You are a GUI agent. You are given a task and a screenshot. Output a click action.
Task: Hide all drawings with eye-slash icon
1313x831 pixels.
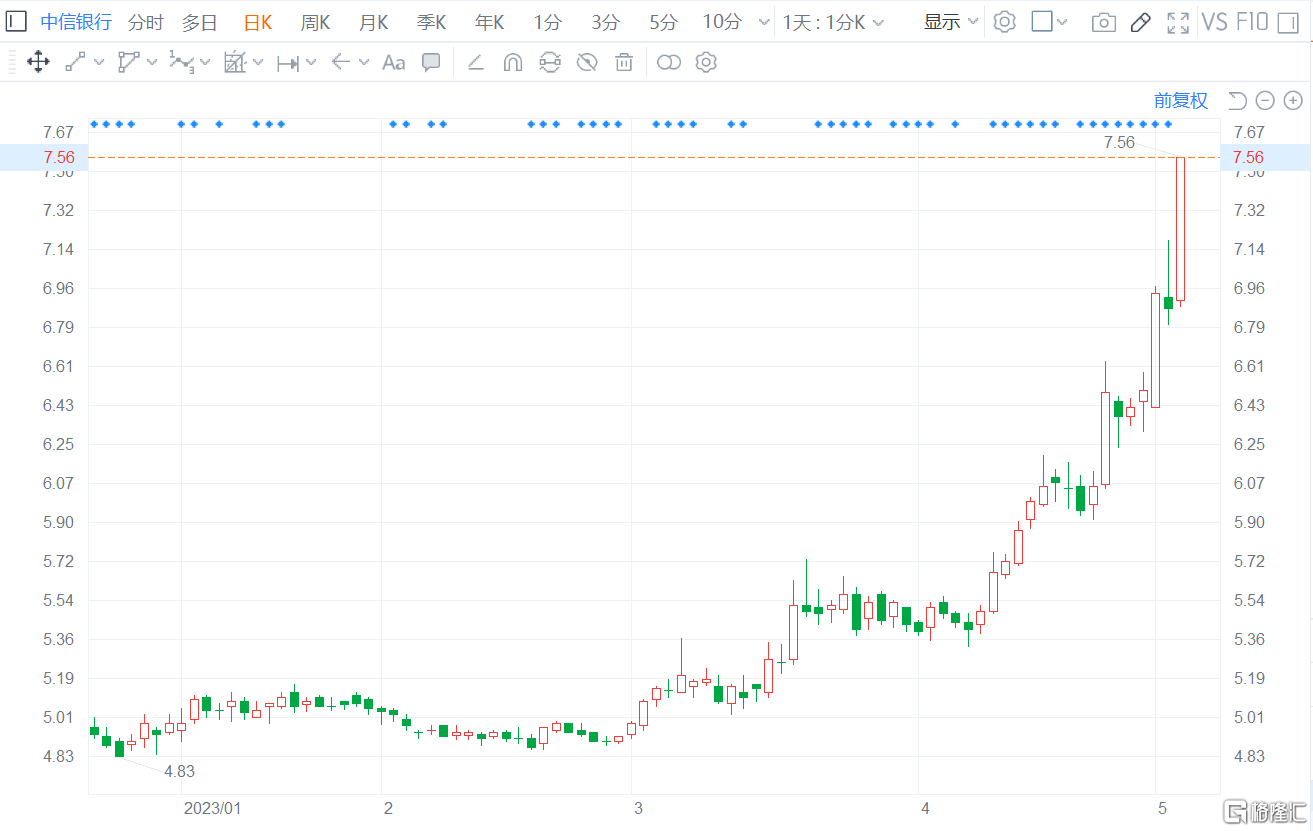click(x=587, y=62)
